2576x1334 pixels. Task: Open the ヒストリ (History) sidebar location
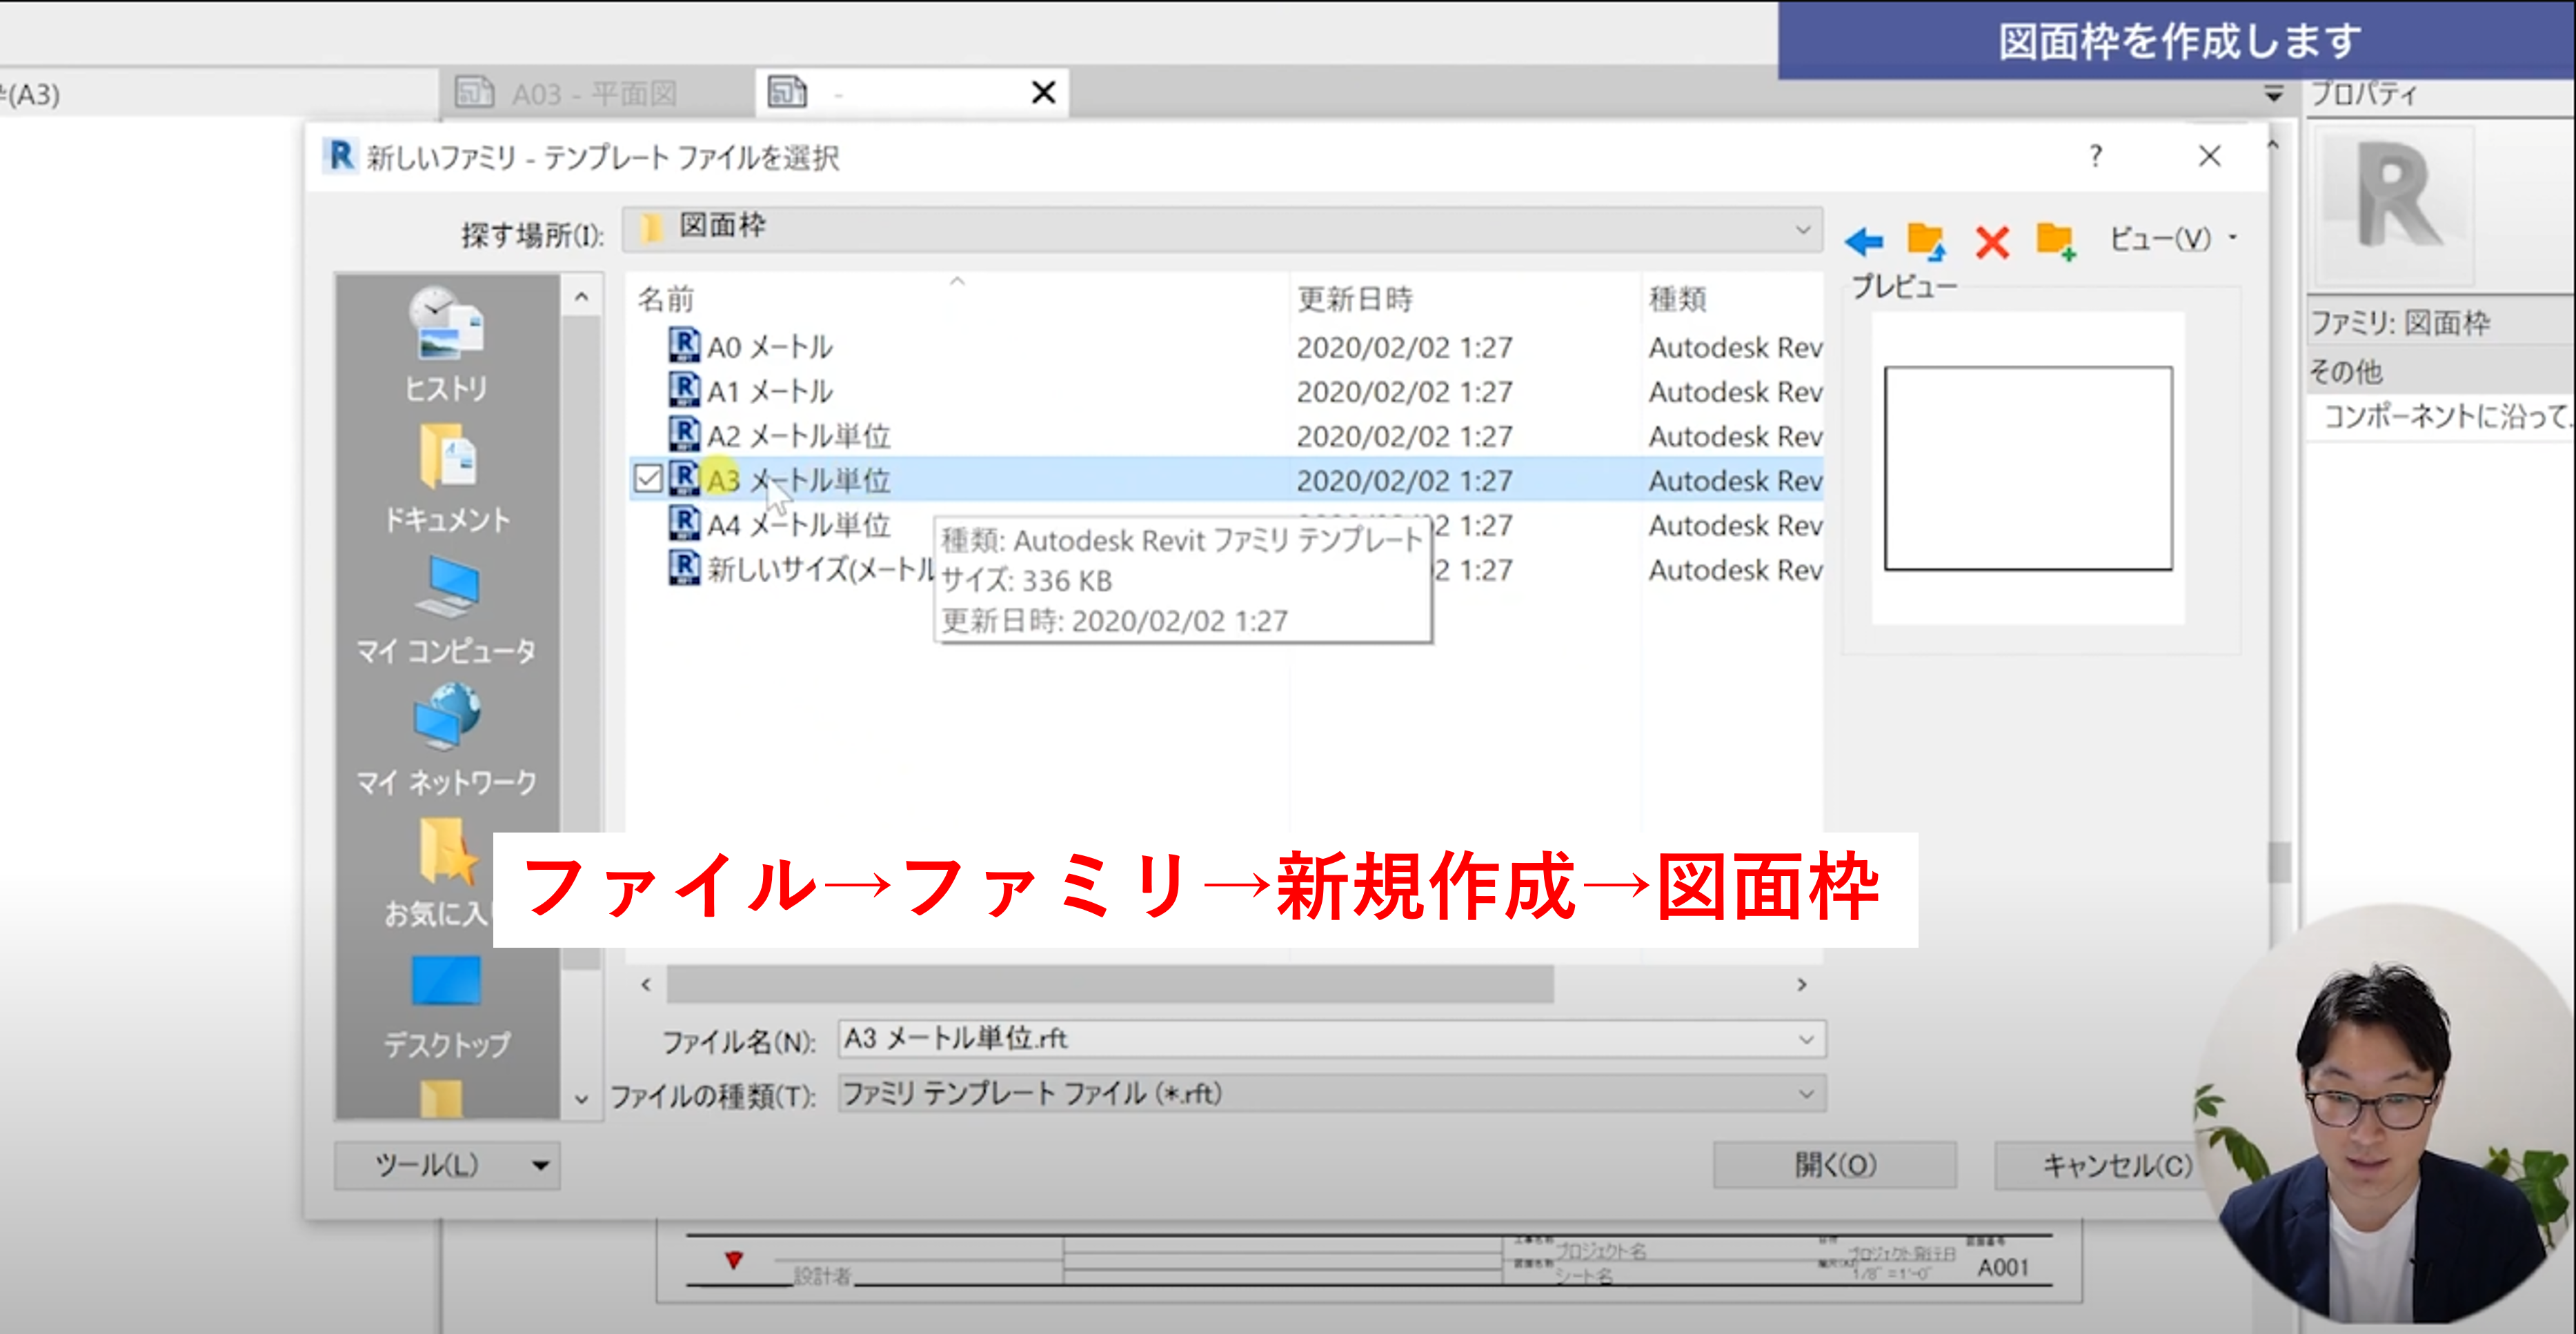pos(446,345)
